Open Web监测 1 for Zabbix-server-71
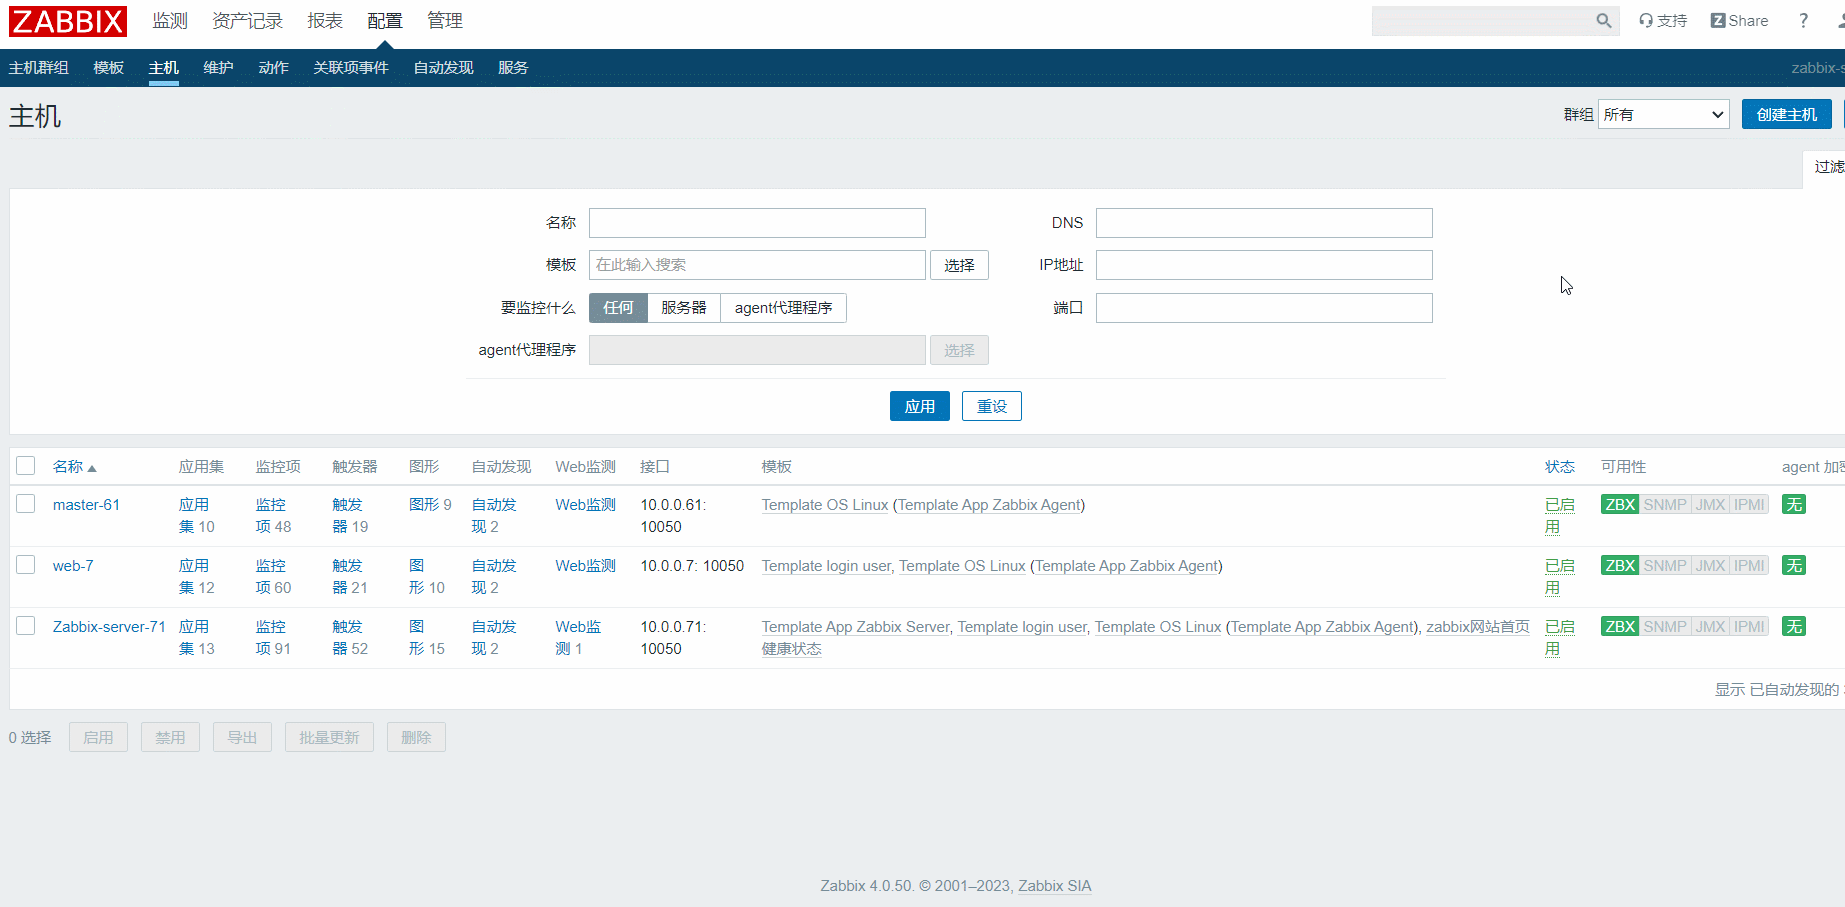The width and height of the screenshot is (1845, 907). [578, 638]
